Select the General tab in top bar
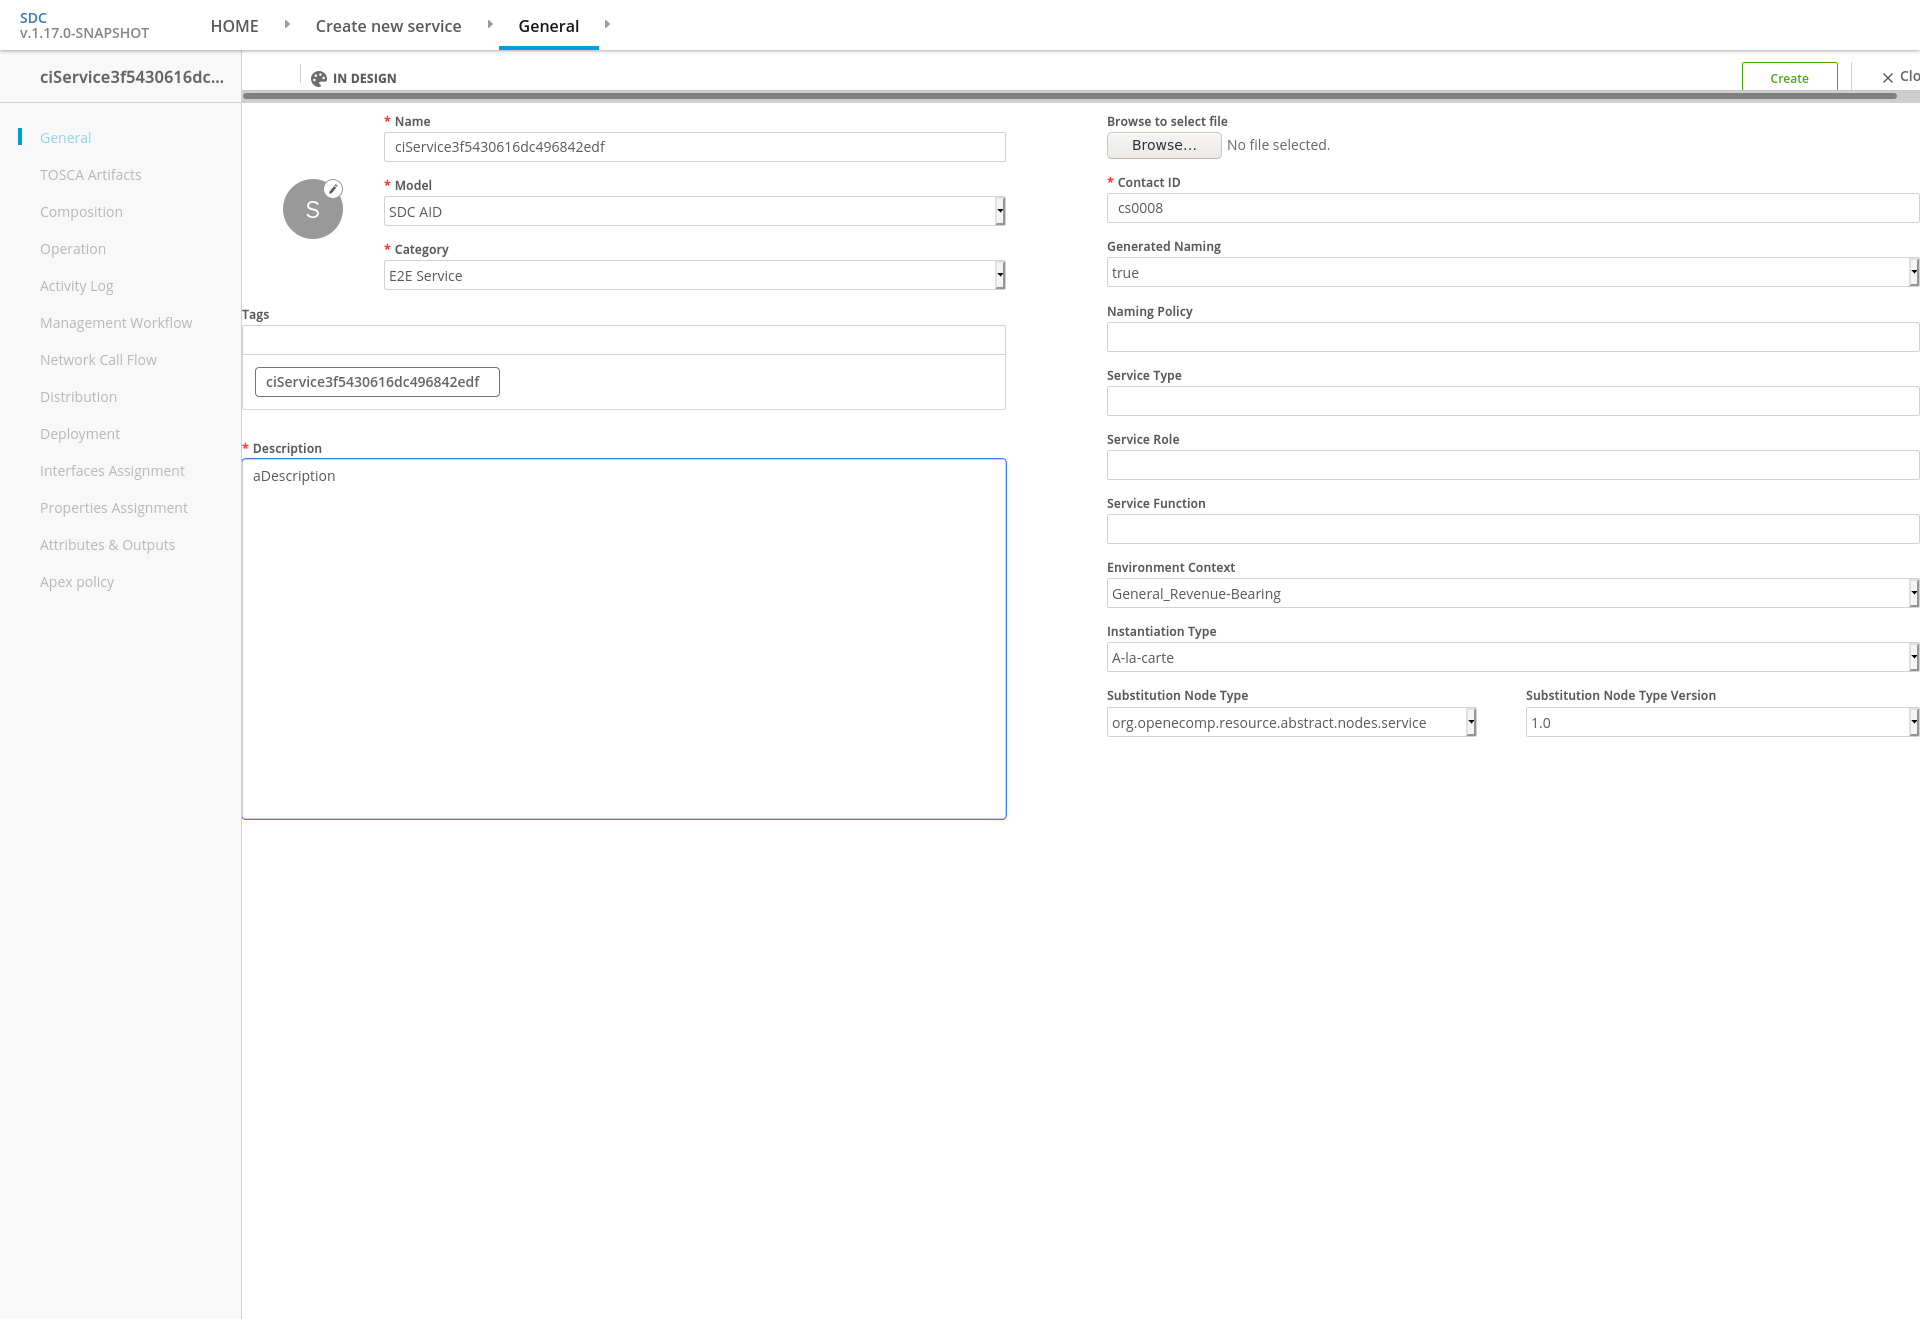The height and width of the screenshot is (1319, 1920). [x=548, y=26]
